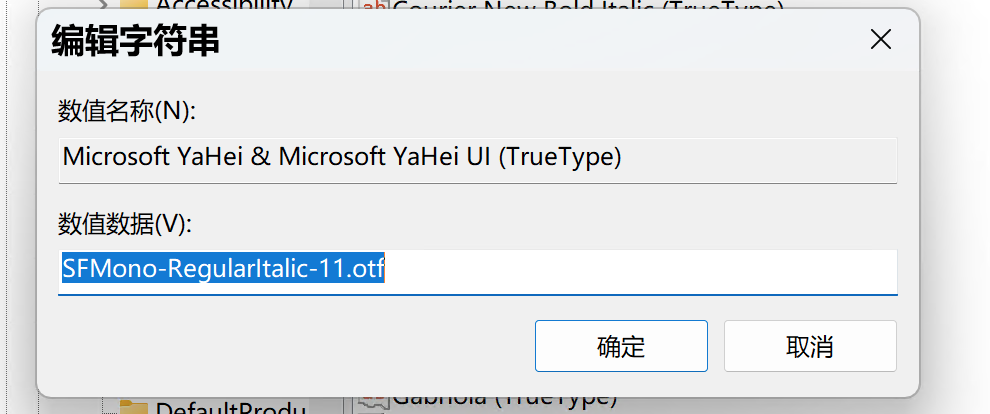This screenshot has height=414, width=990.
Task: Select the DefaultProdu tree item label
Action: [231, 408]
